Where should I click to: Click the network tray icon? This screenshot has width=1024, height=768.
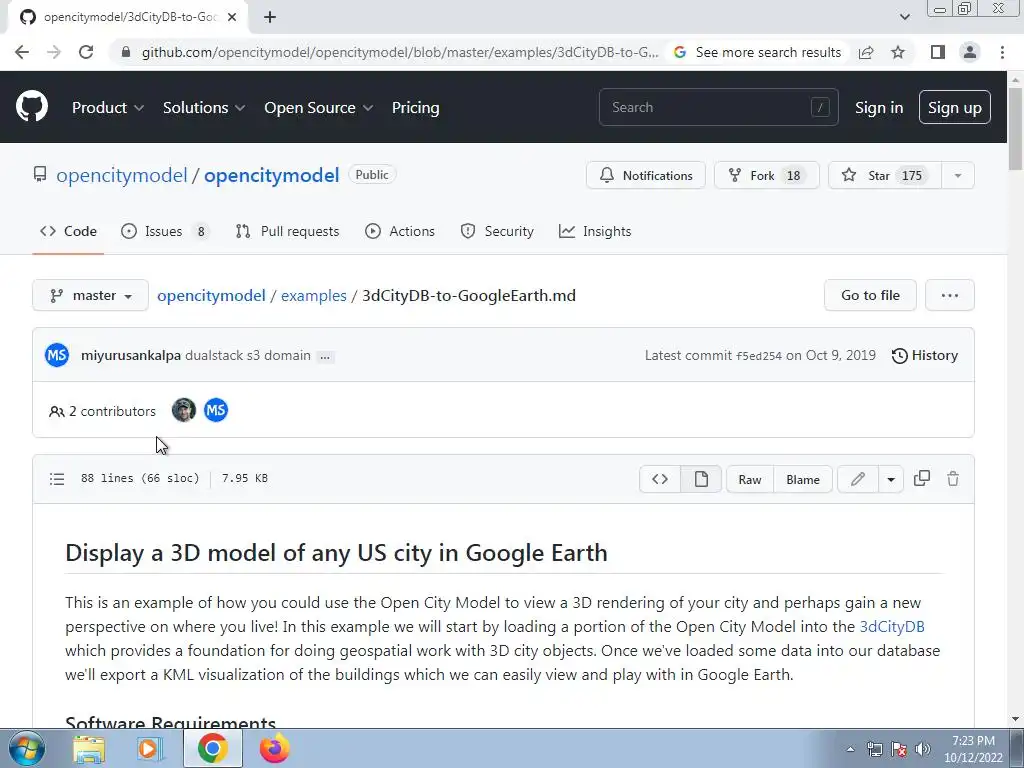[874, 749]
